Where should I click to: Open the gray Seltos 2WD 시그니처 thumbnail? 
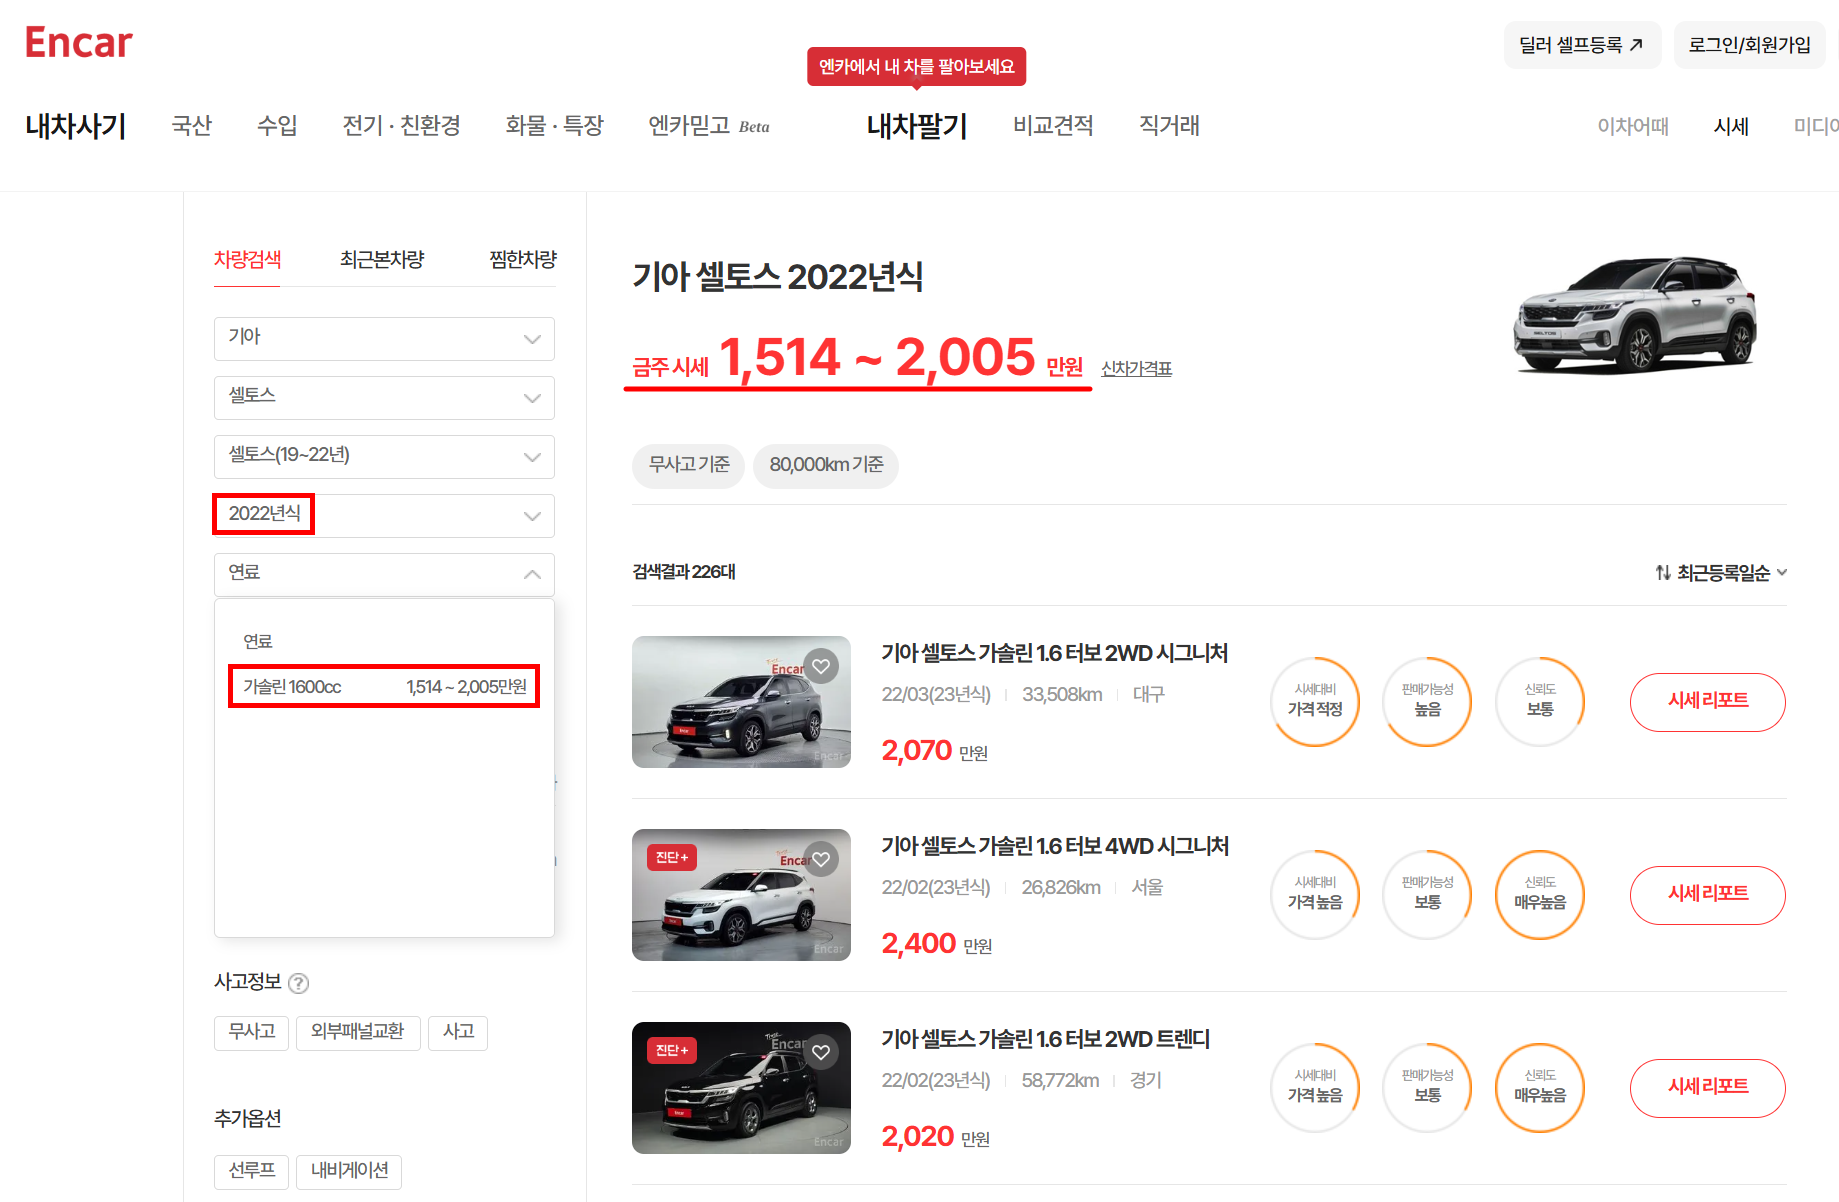pos(741,702)
